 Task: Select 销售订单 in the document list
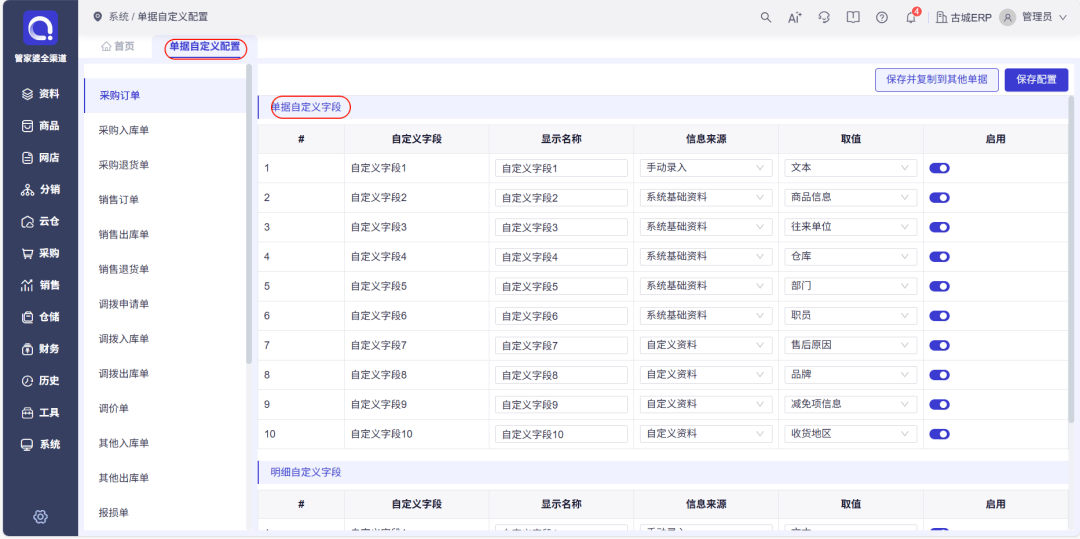click(x=119, y=200)
